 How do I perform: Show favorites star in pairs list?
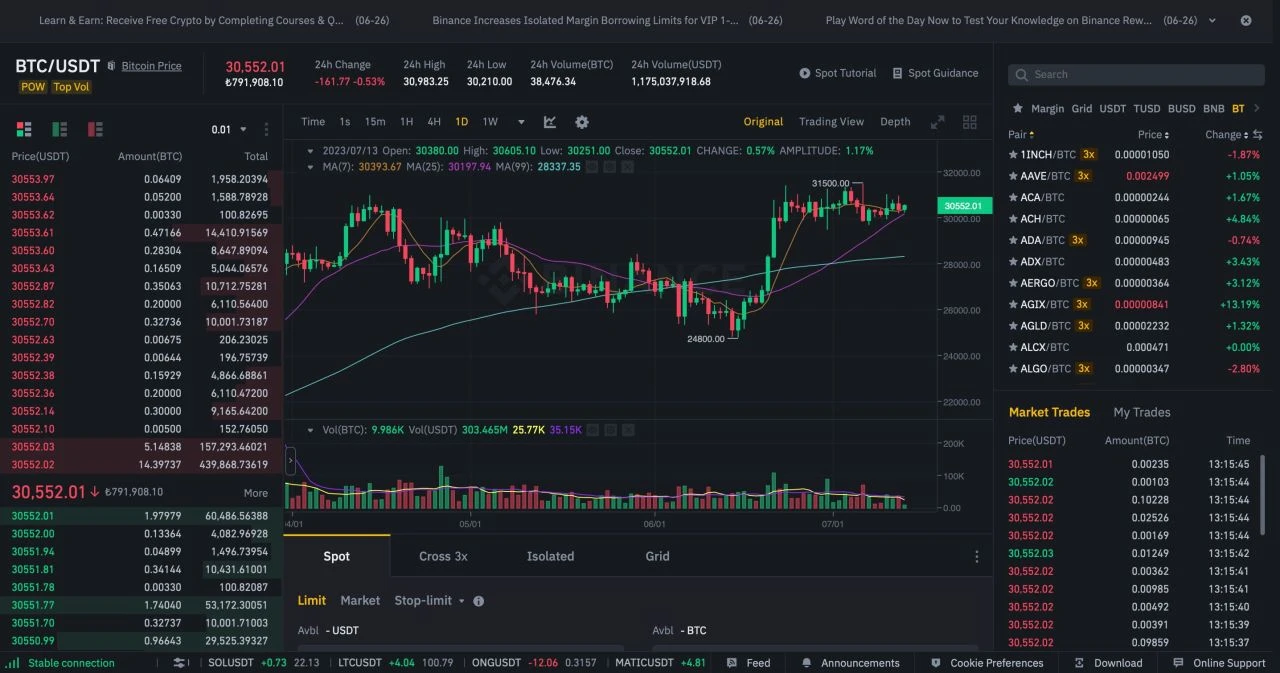[x=1017, y=108]
